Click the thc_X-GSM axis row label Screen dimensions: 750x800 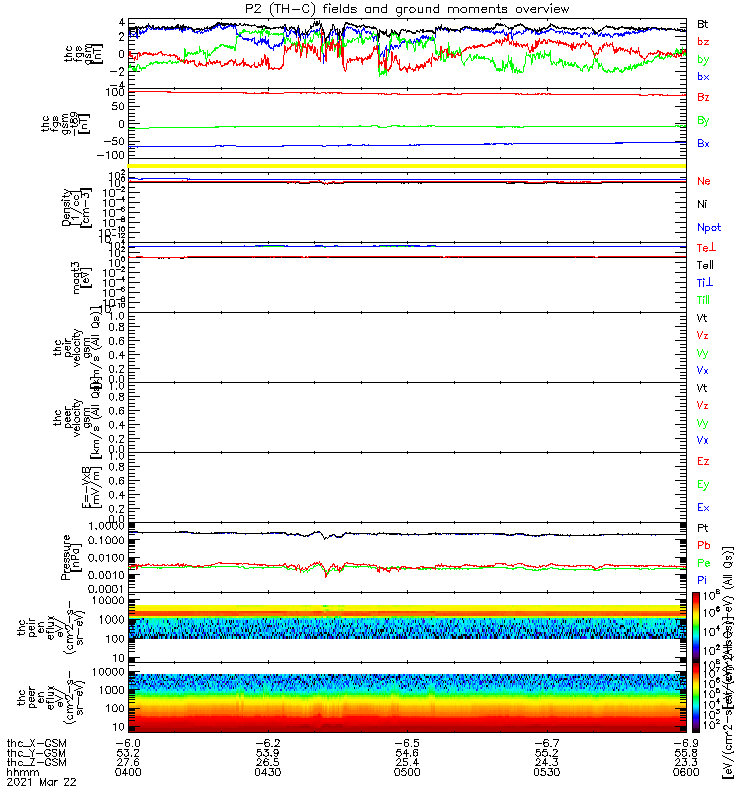[x=37, y=743]
